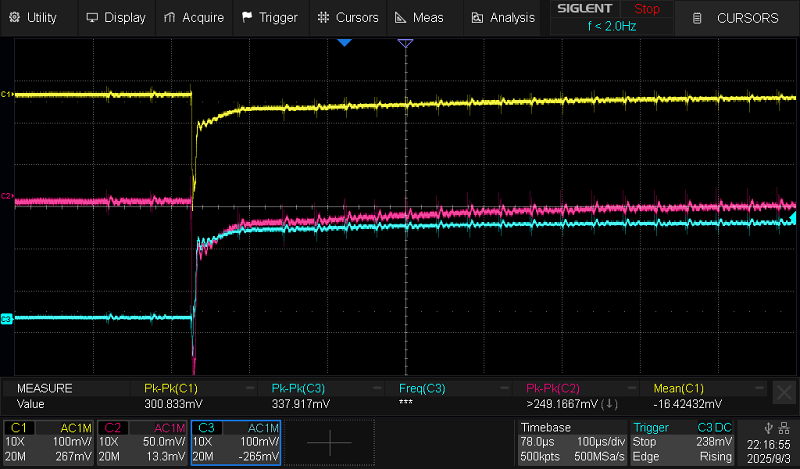Toggle the yellow C1 channel box

point(50,442)
